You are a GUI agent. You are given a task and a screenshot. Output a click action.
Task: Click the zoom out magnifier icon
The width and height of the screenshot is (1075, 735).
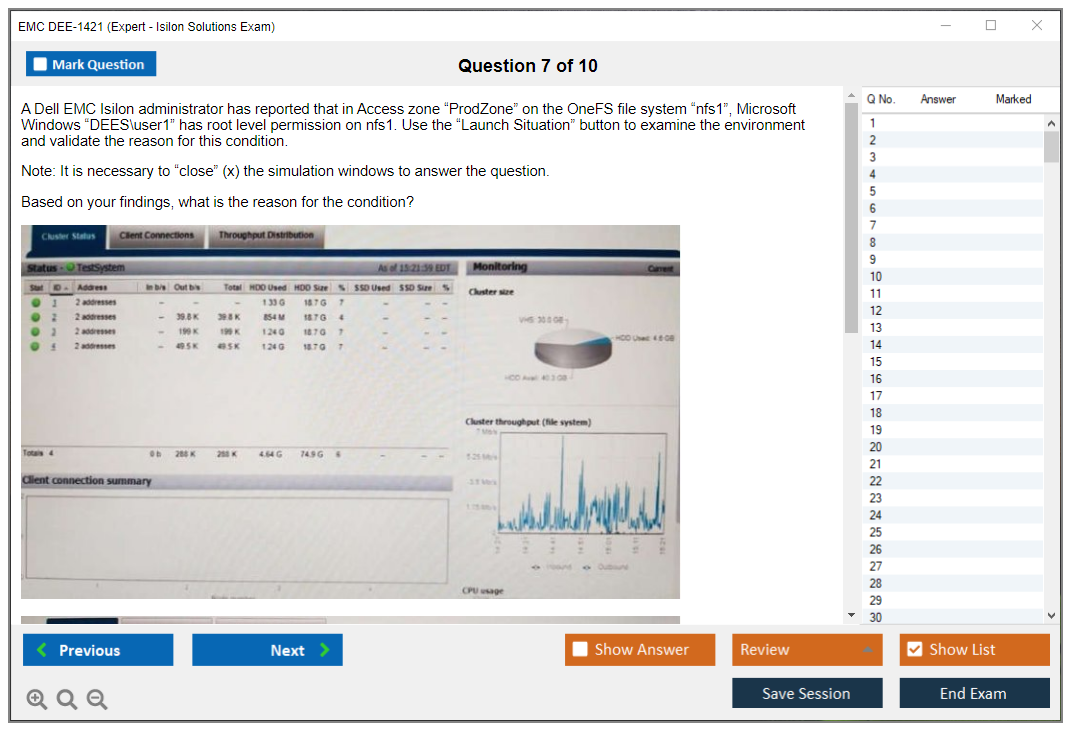point(97,700)
